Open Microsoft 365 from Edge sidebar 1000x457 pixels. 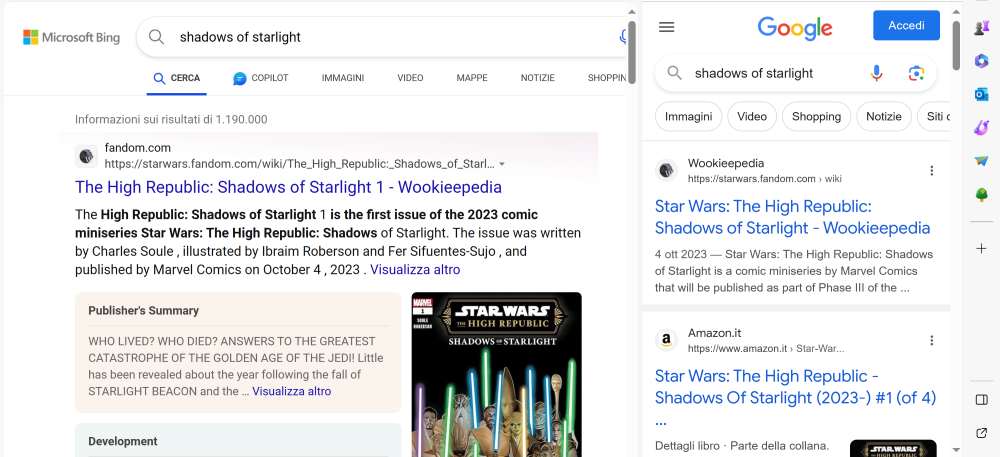coord(982,61)
